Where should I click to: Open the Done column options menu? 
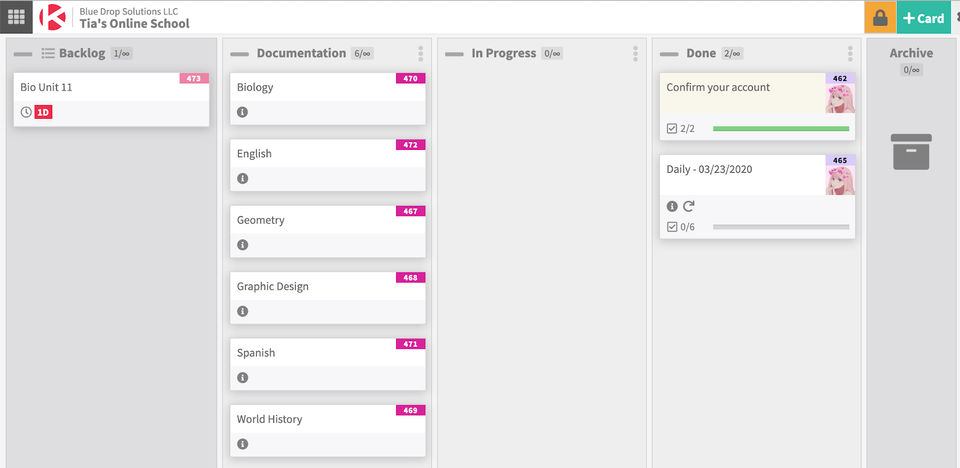(x=850, y=54)
